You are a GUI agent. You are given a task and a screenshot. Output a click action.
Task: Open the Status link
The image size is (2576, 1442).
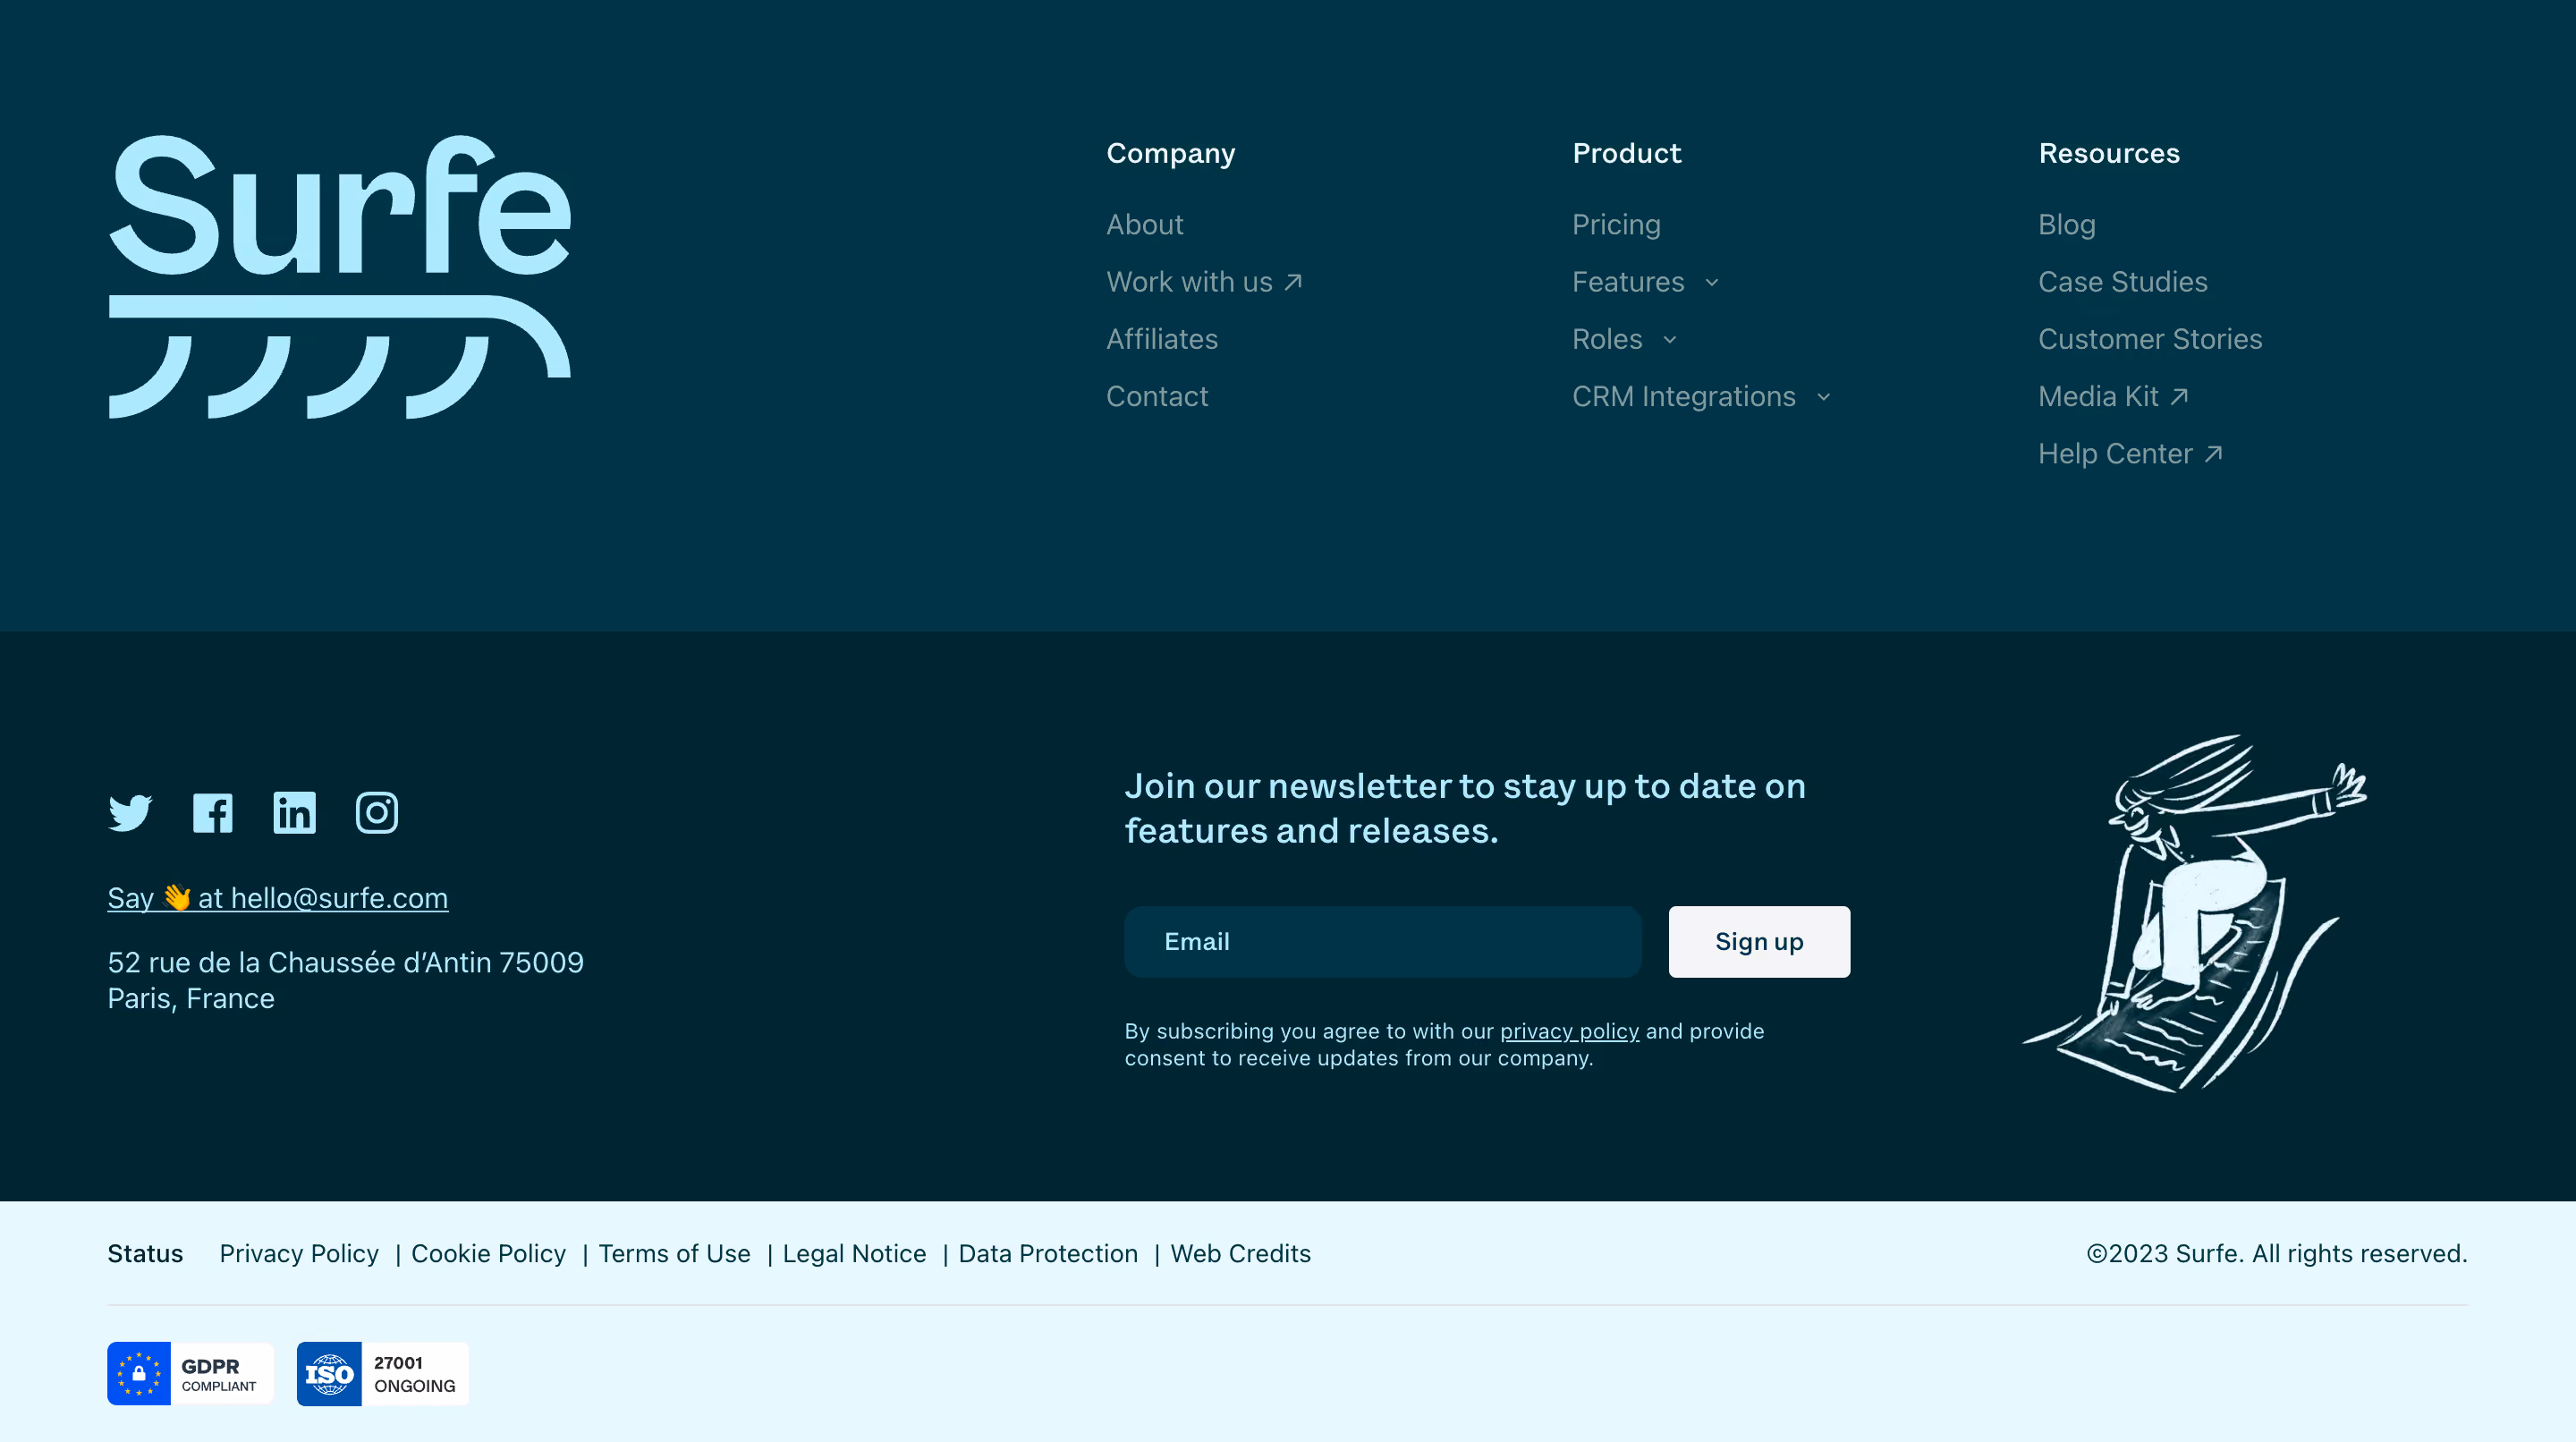coord(145,1254)
